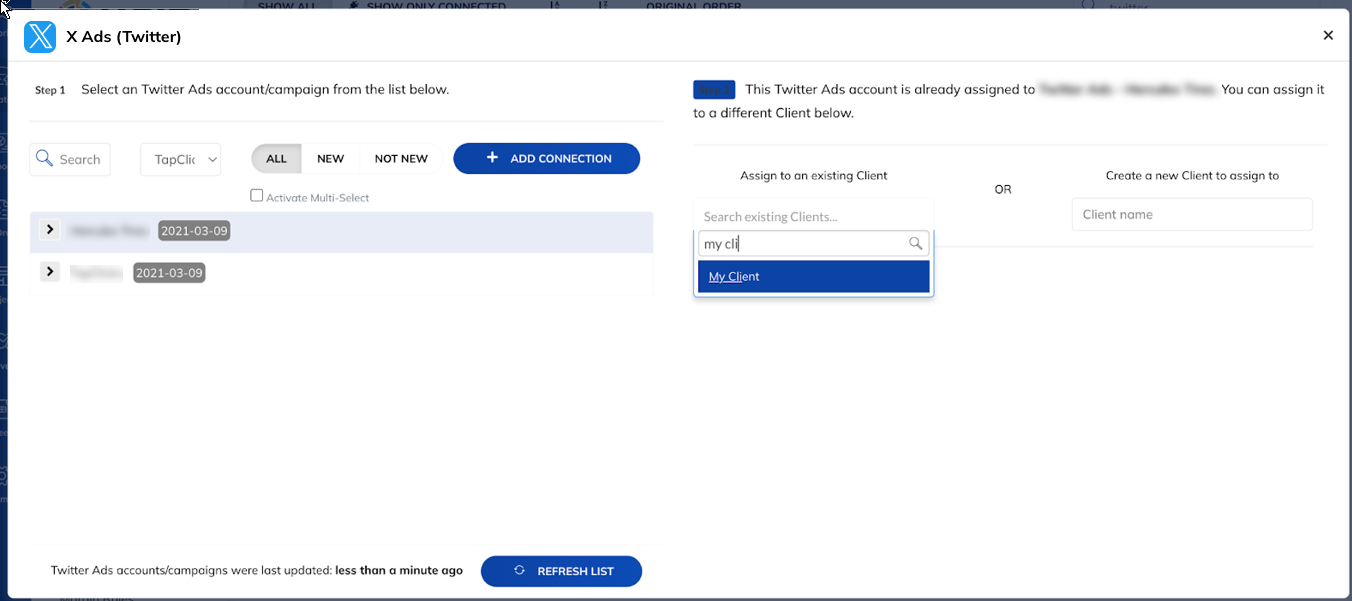
Task: Click the 'my cli' client search box
Action: click(813, 244)
